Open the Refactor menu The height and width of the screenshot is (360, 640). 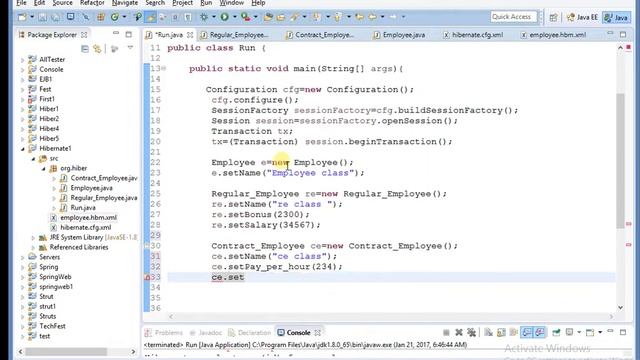[92, 3]
